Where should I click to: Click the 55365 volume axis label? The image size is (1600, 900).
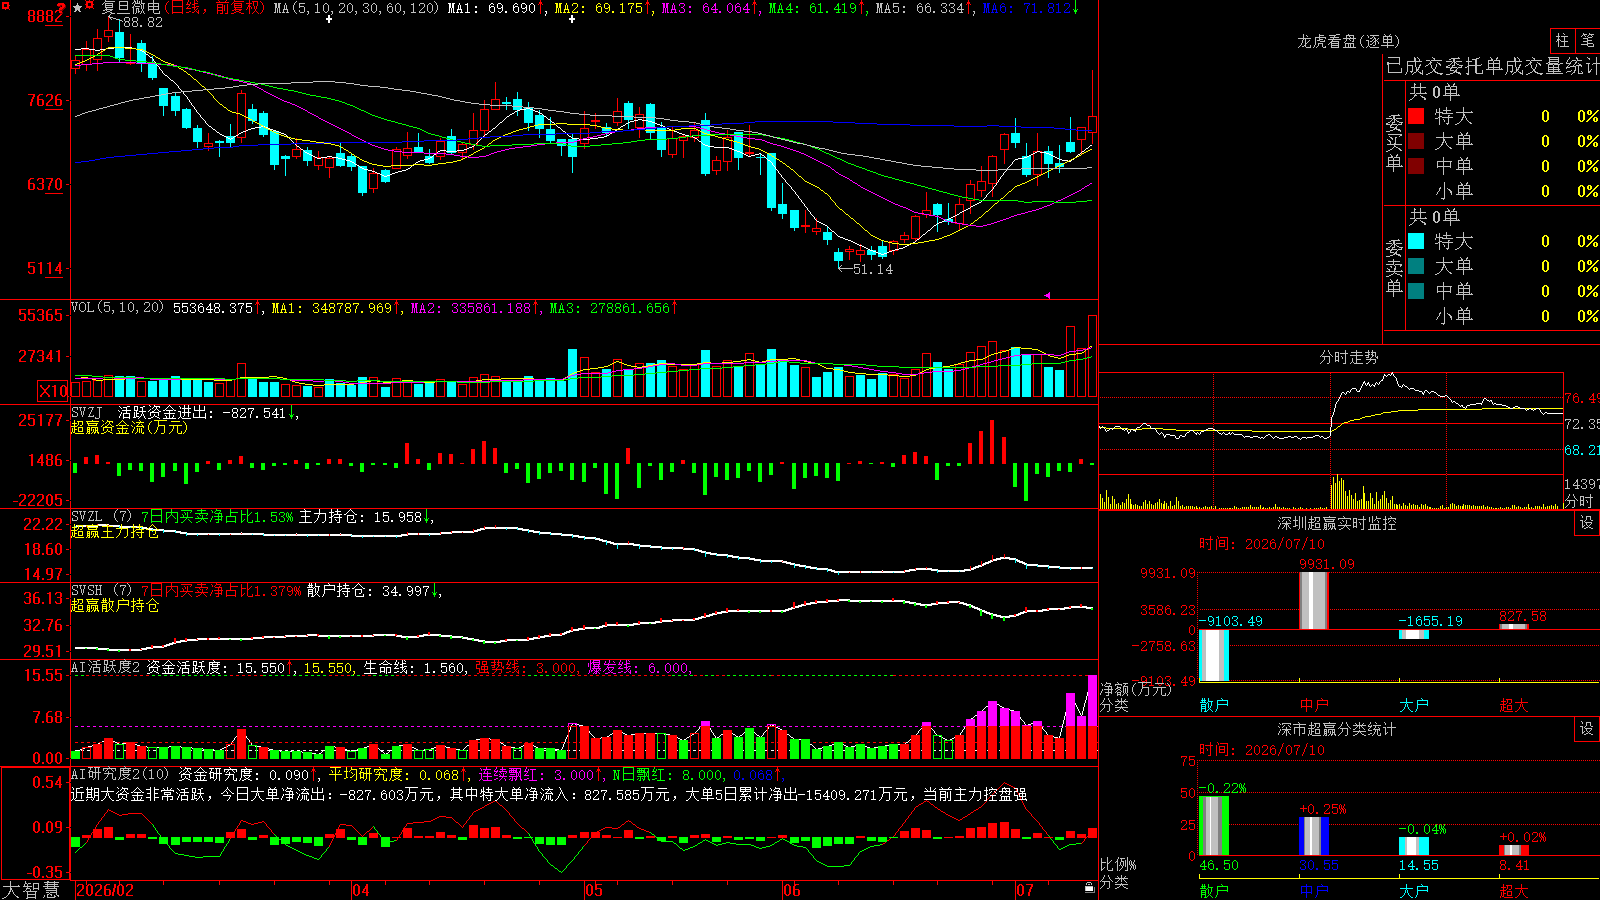[x=41, y=316]
